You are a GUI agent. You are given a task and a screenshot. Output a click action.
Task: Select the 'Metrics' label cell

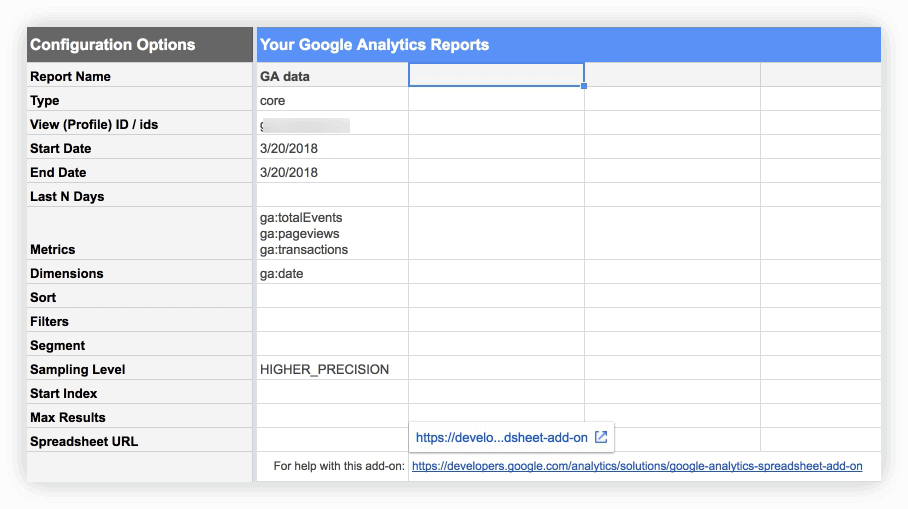click(x=140, y=233)
